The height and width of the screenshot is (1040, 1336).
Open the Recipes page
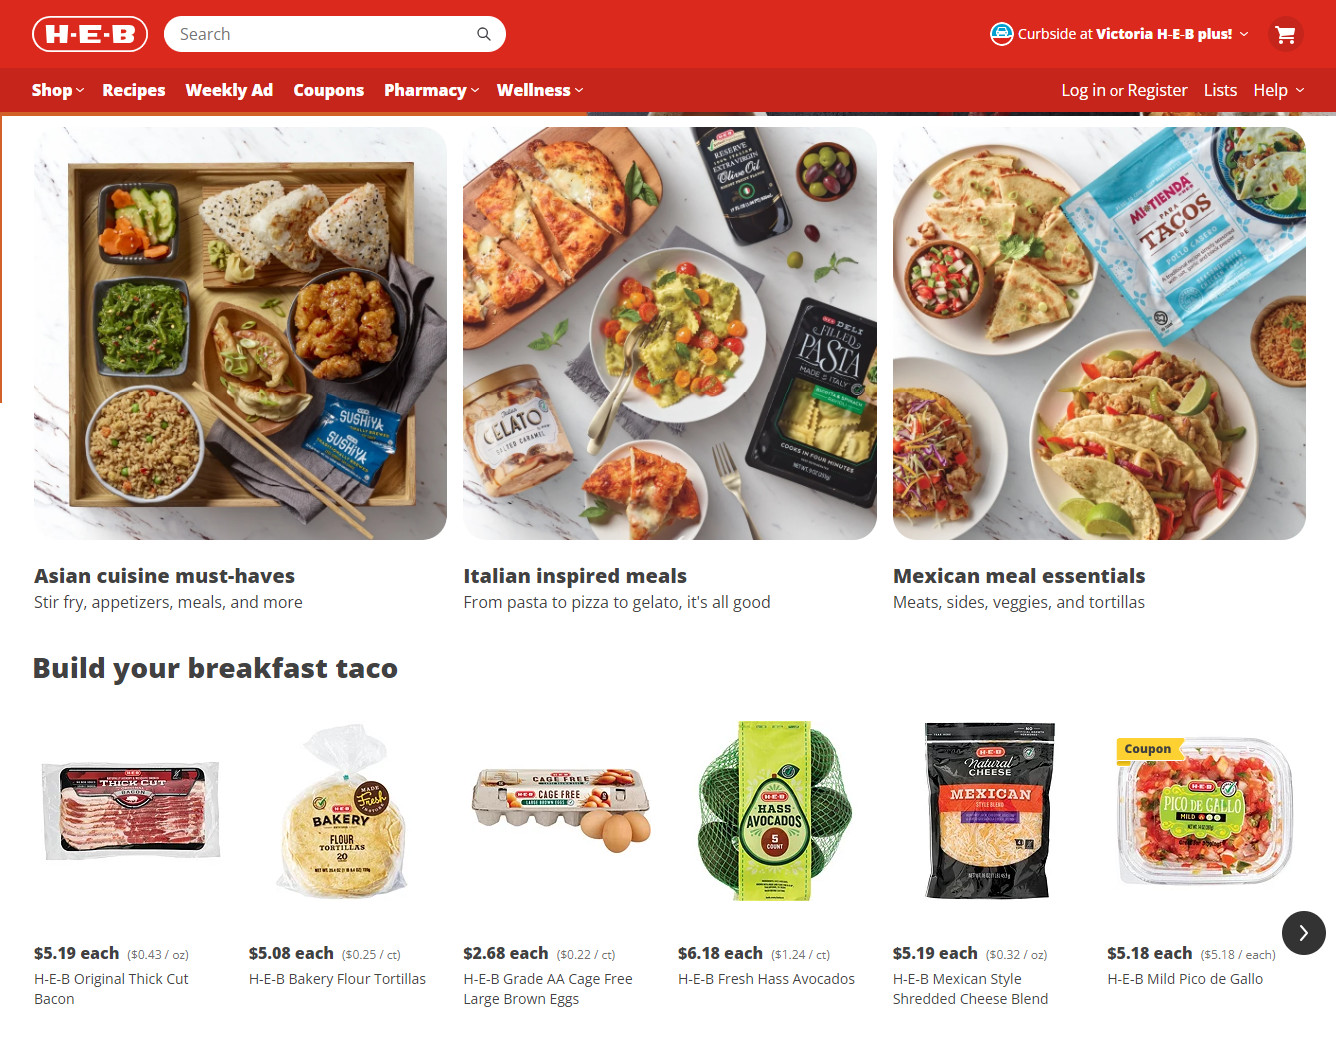coord(134,90)
